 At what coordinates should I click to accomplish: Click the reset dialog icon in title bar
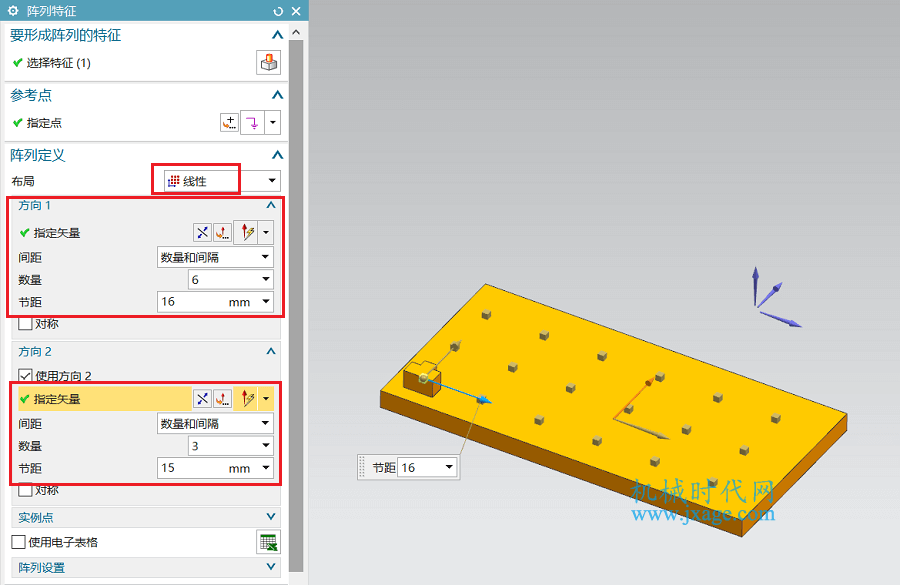[x=278, y=11]
